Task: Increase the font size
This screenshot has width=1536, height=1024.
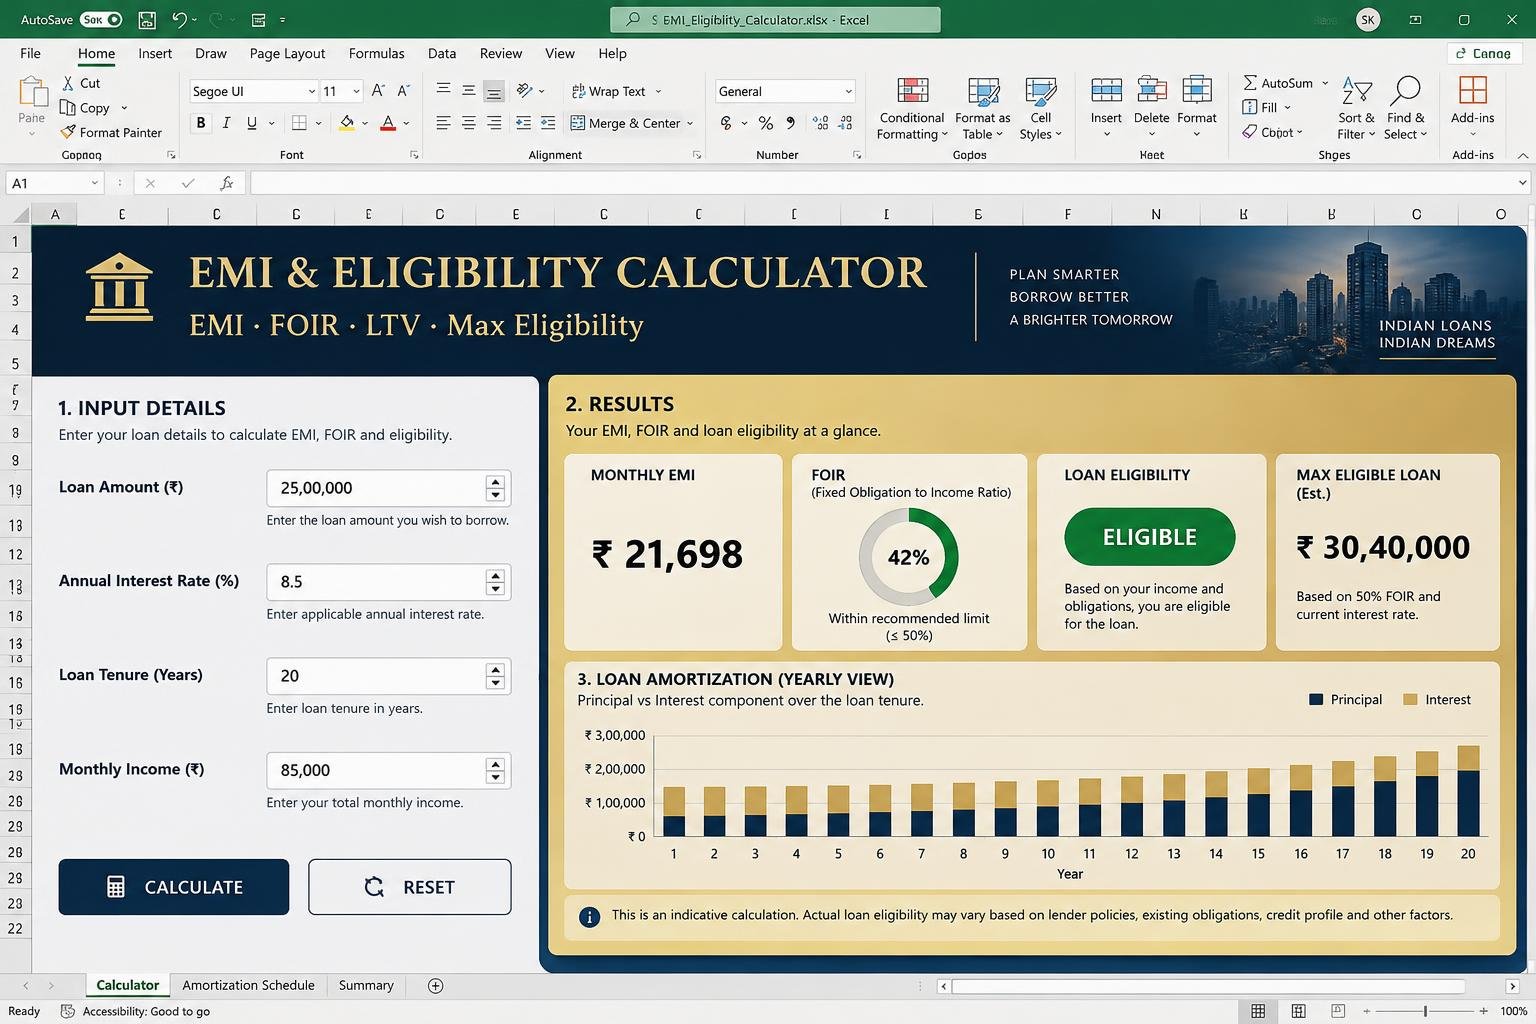Action: 378,91
